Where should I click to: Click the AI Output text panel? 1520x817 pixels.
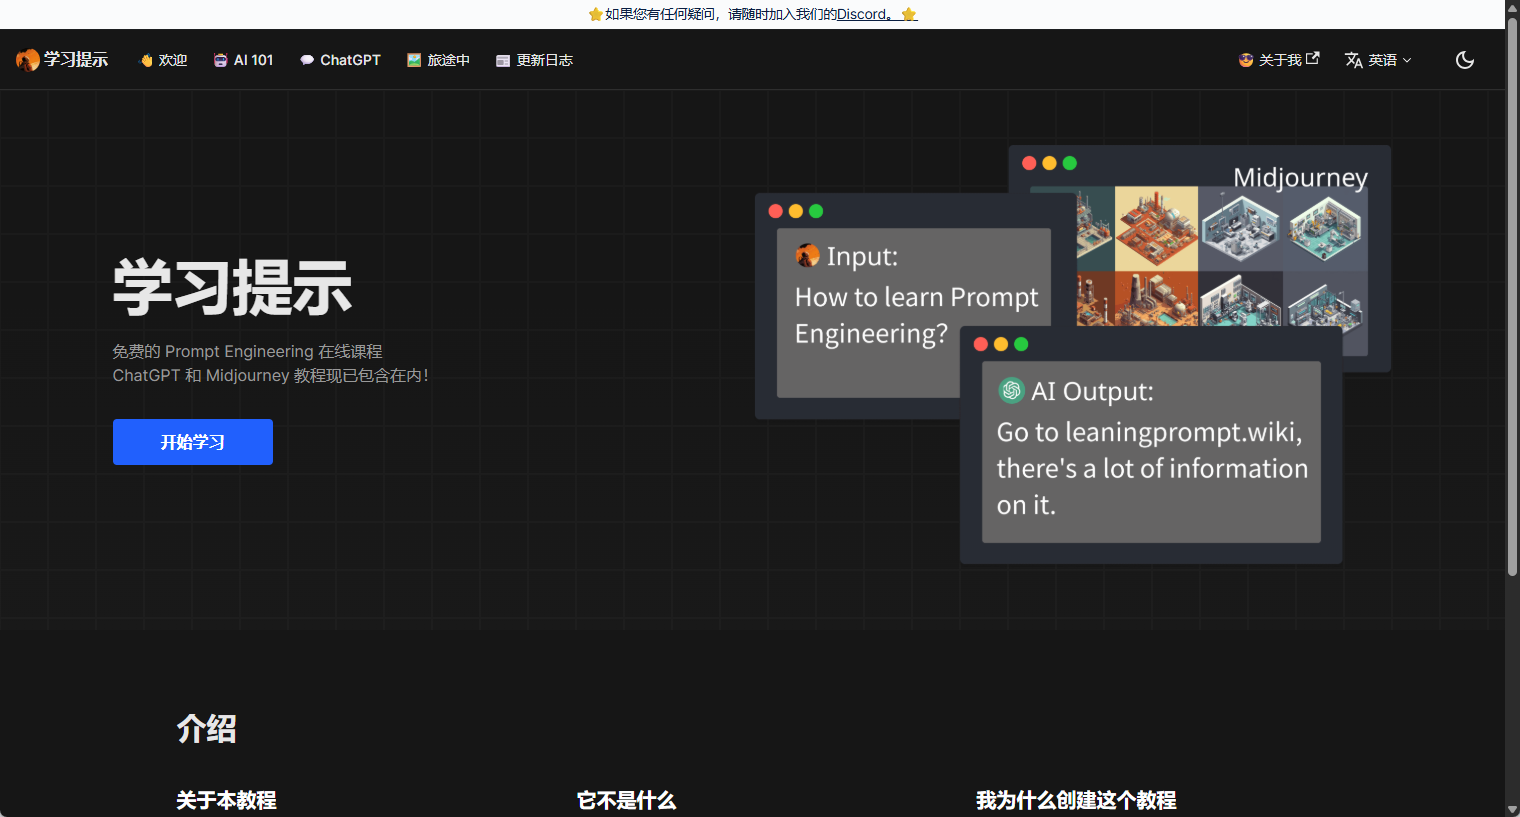1151,452
